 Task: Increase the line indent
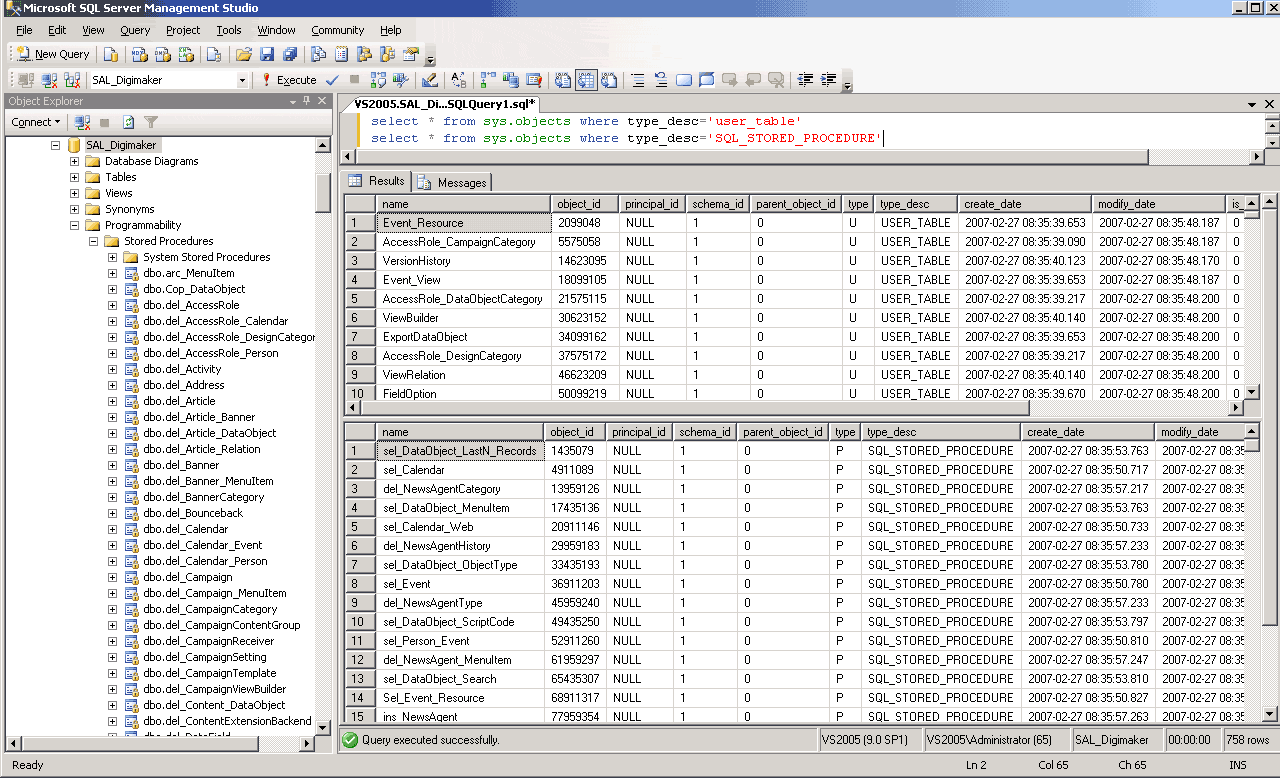(829, 80)
